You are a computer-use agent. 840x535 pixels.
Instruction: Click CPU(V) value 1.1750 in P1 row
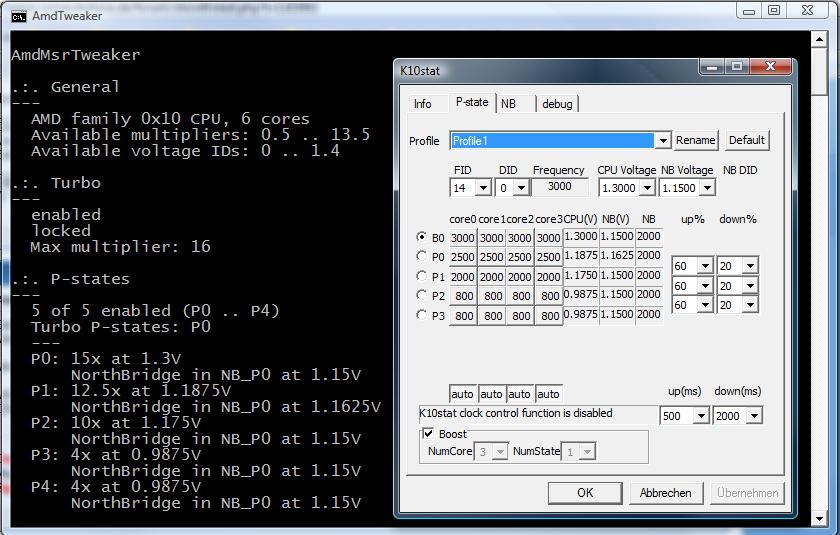[x=581, y=275]
